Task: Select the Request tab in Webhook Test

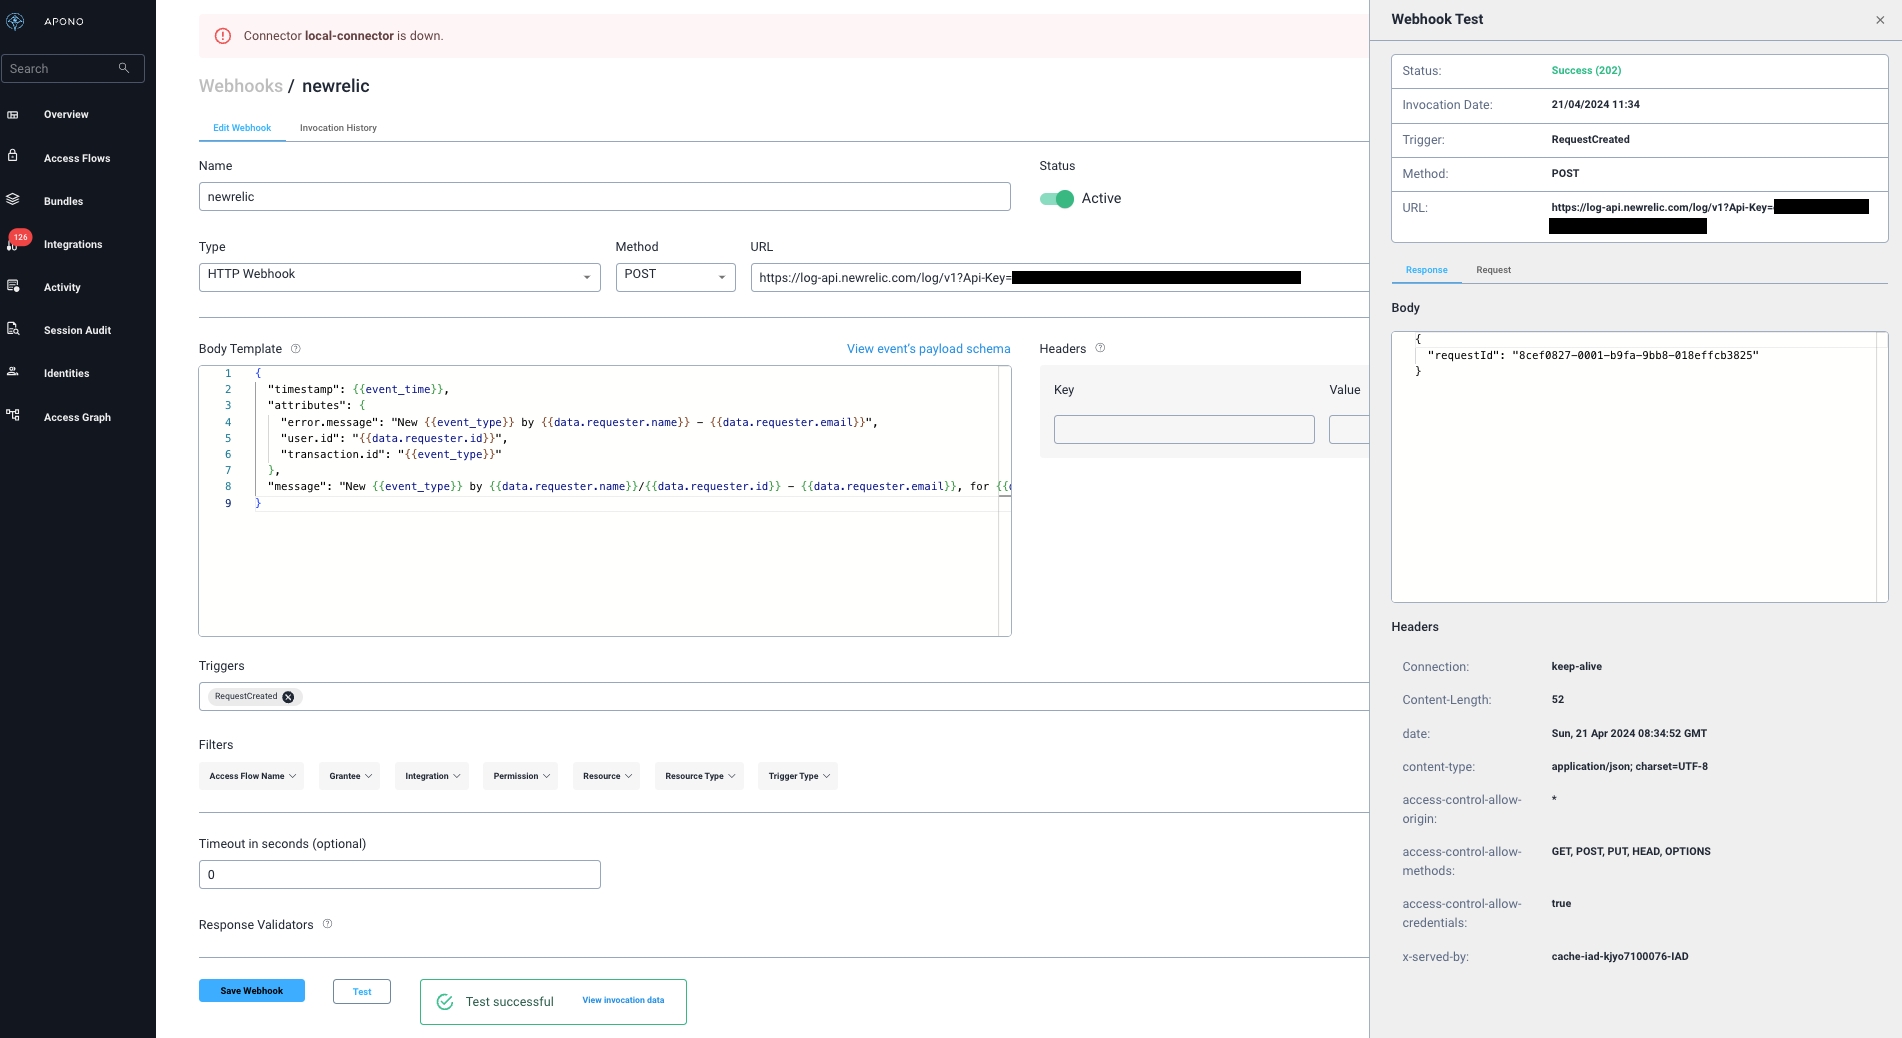Action: [x=1493, y=270]
